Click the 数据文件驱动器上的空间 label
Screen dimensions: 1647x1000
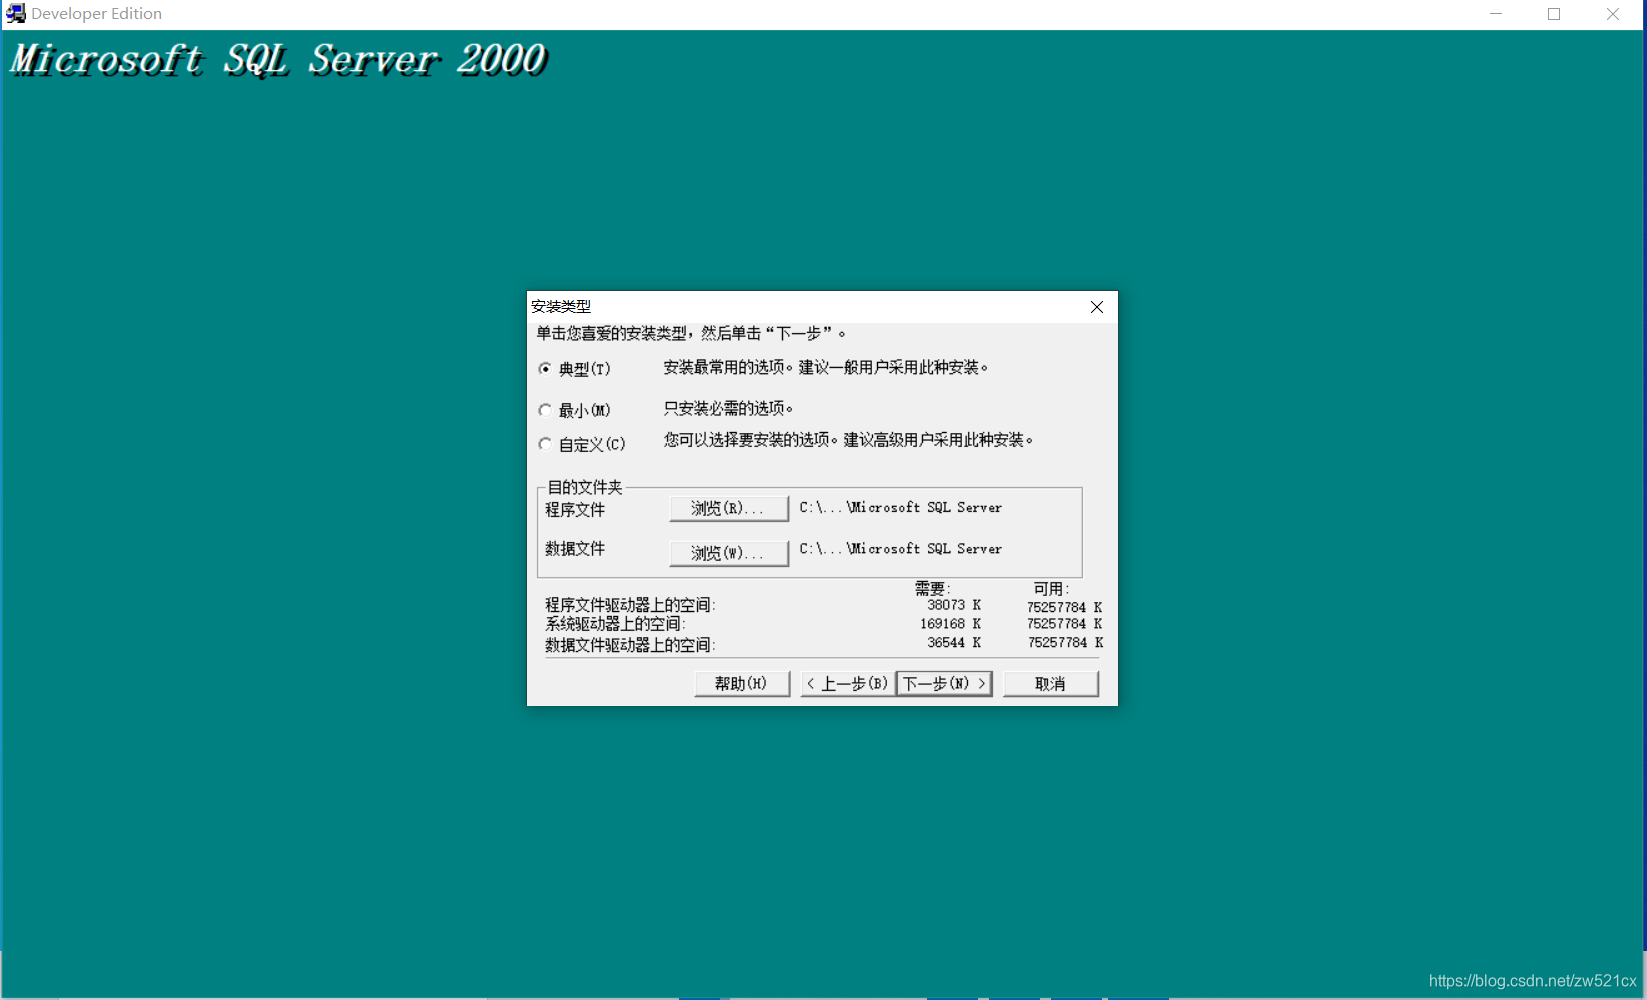tap(630, 645)
